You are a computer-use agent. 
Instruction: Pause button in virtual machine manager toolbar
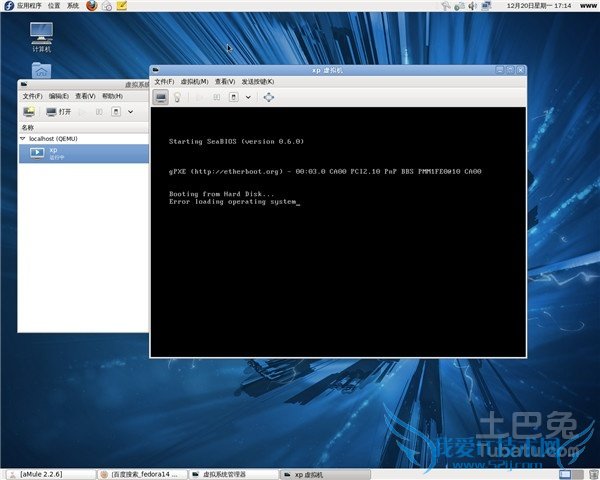coord(99,112)
